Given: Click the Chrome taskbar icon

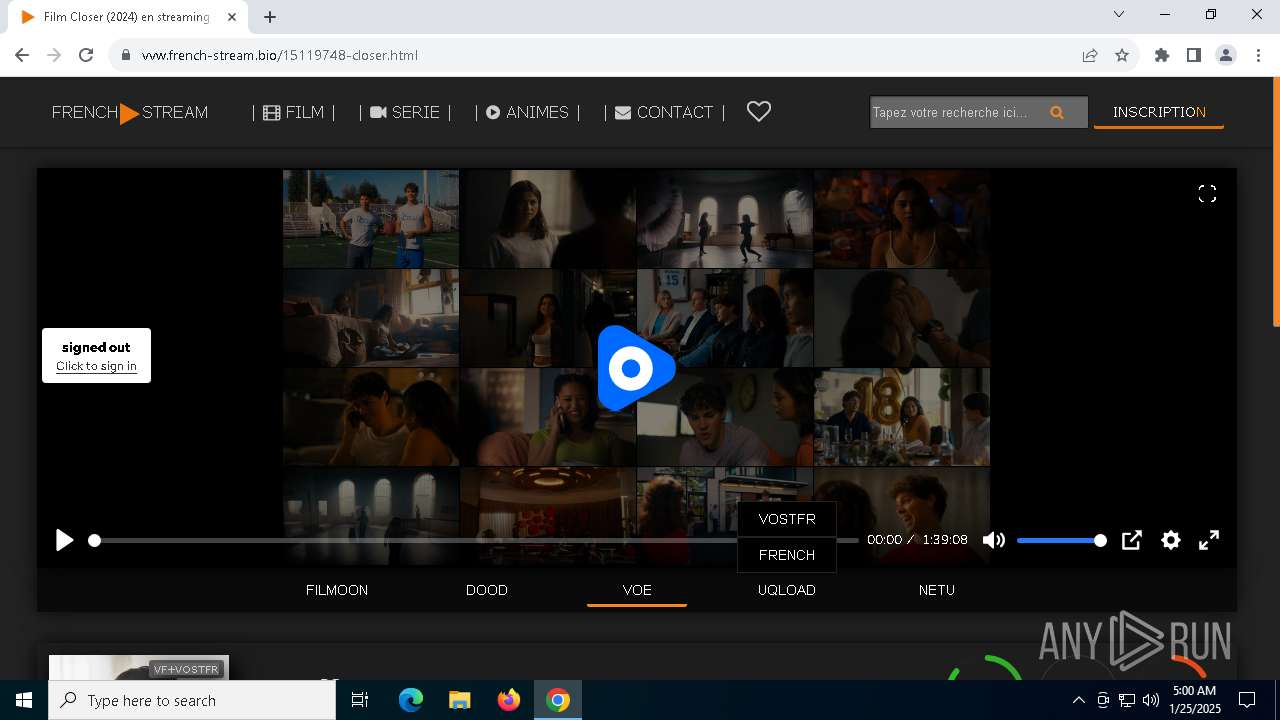Looking at the screenshot, I should point(558,700).
